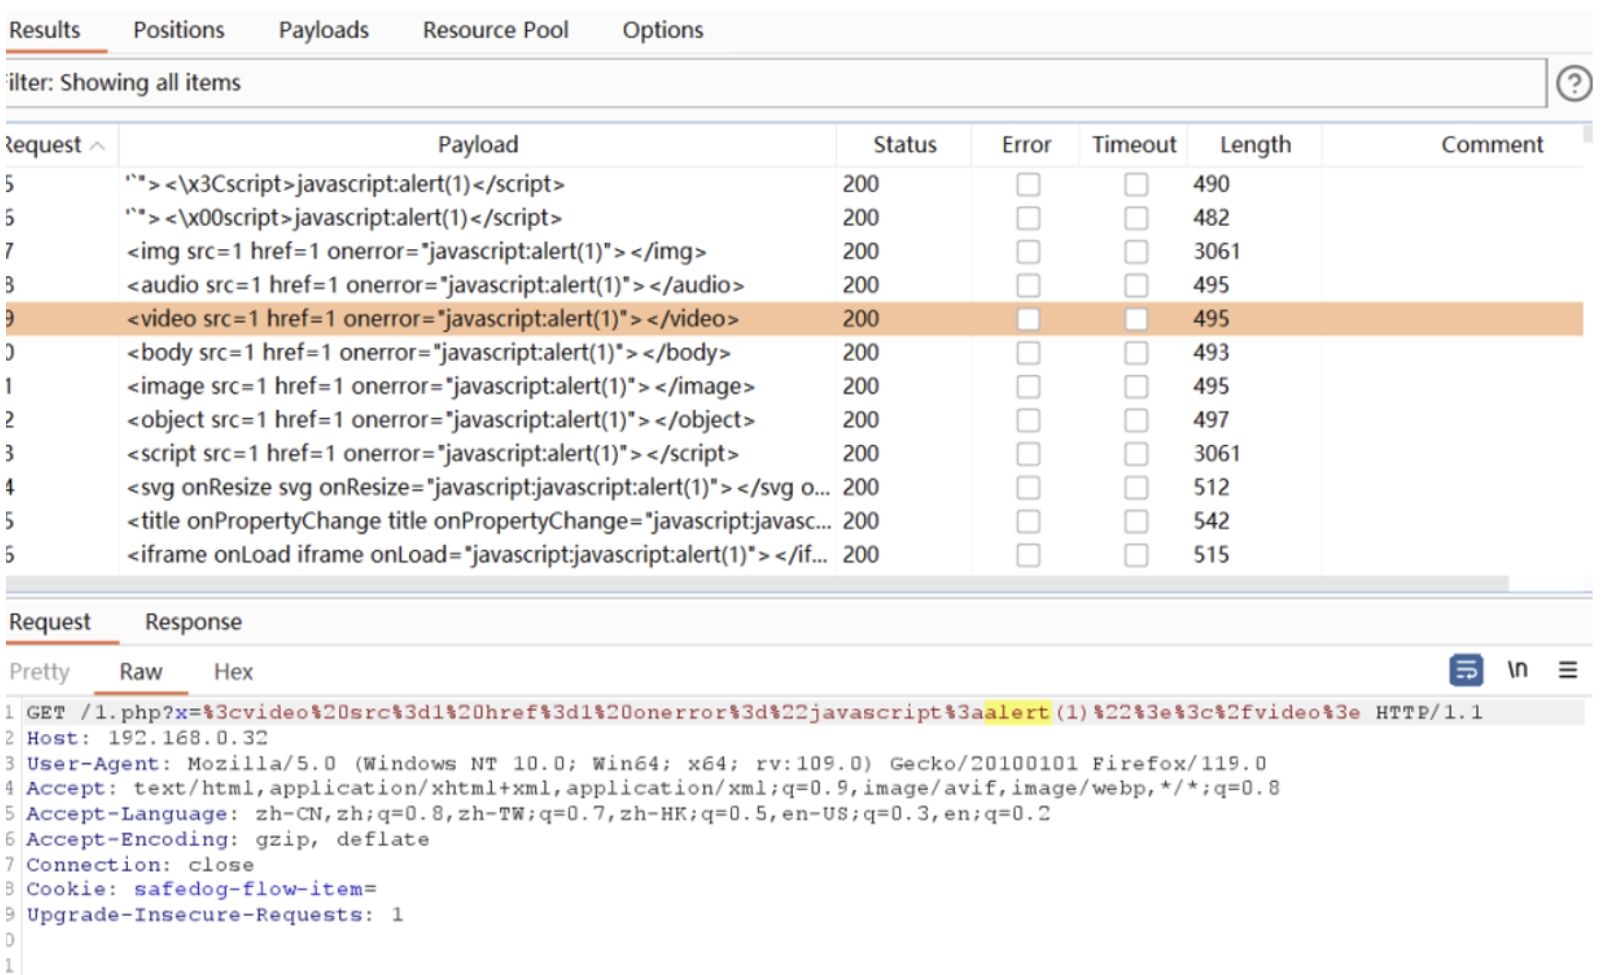Toggle Error checkbox for the <img src=1 row

click(1028, 252)
